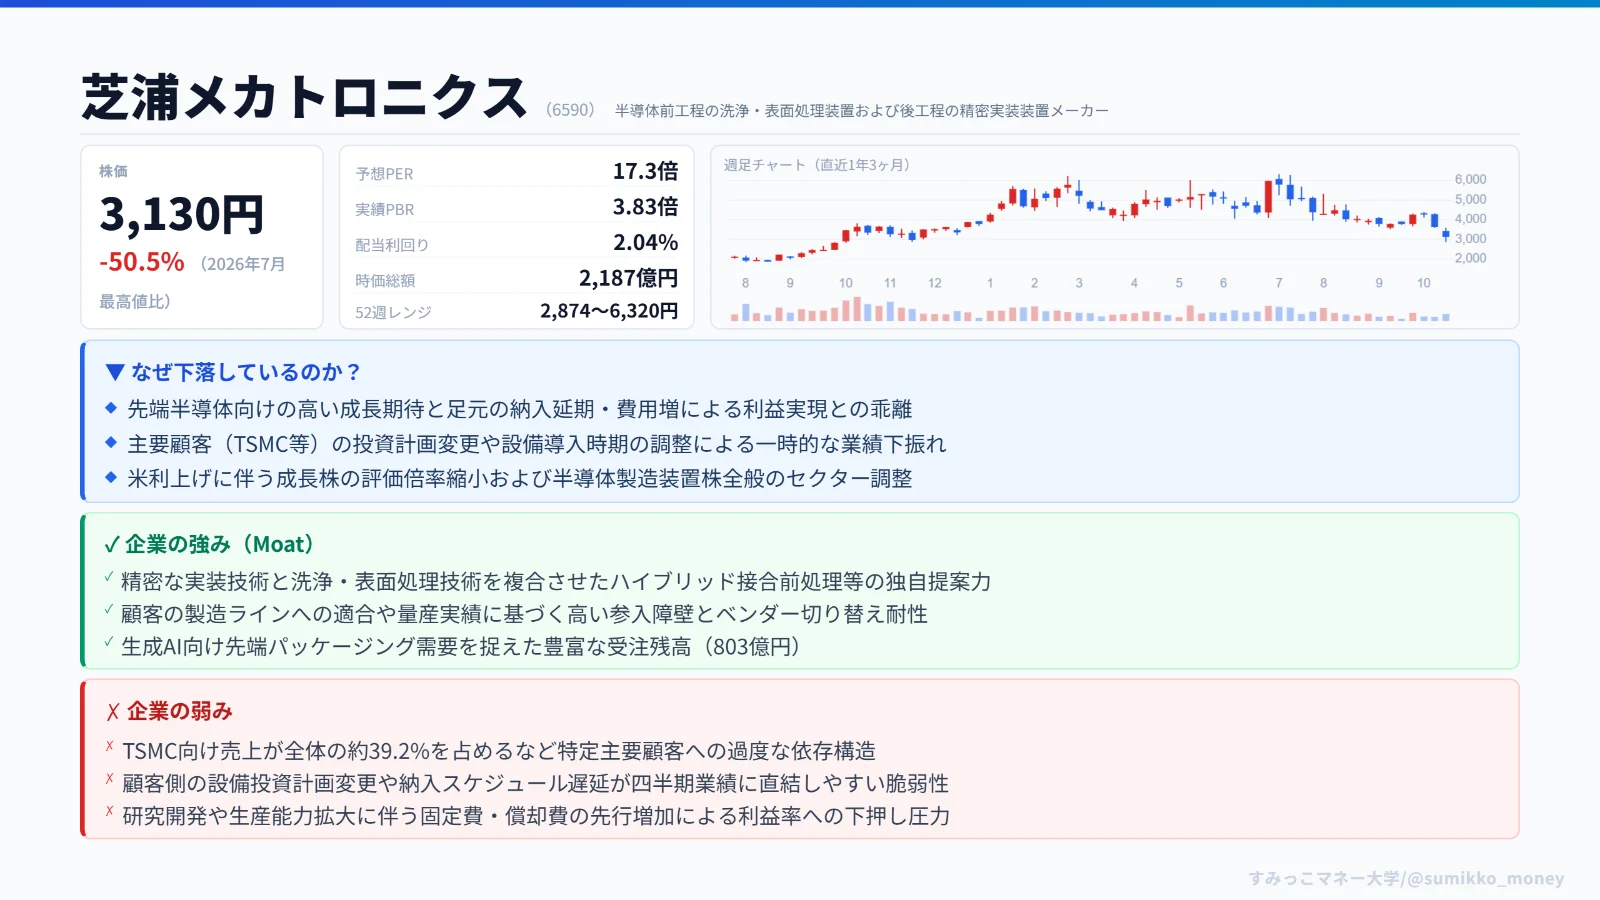This screenshot has height=900, width=1600.
Task: Click the X mark beside 顧客側の設備投資 line
Action: [x=110, y=778]
